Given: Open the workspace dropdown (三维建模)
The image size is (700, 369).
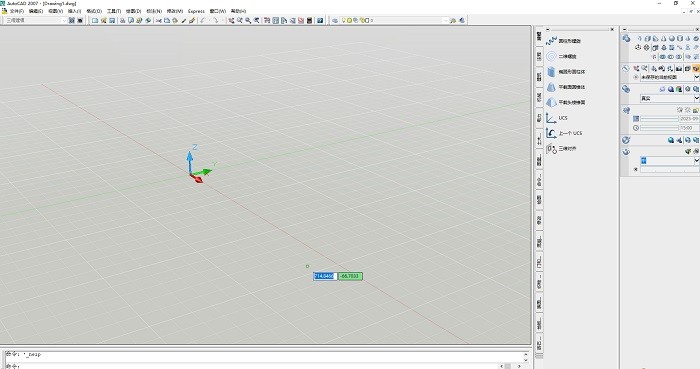Looking at the screenshot, I should point(36,20).
